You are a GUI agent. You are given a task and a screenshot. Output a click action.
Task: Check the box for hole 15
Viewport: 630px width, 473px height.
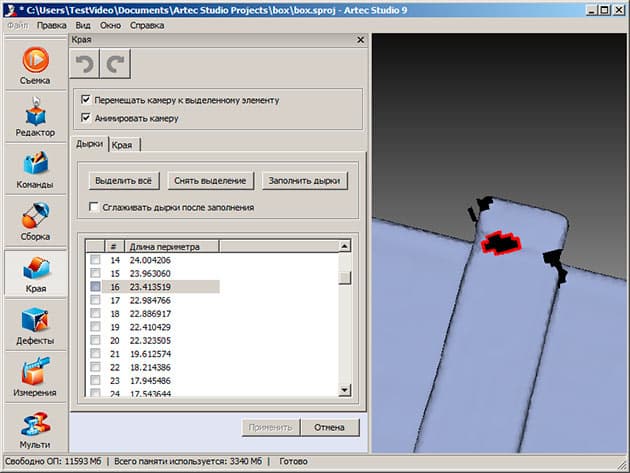tap(95, 273)
